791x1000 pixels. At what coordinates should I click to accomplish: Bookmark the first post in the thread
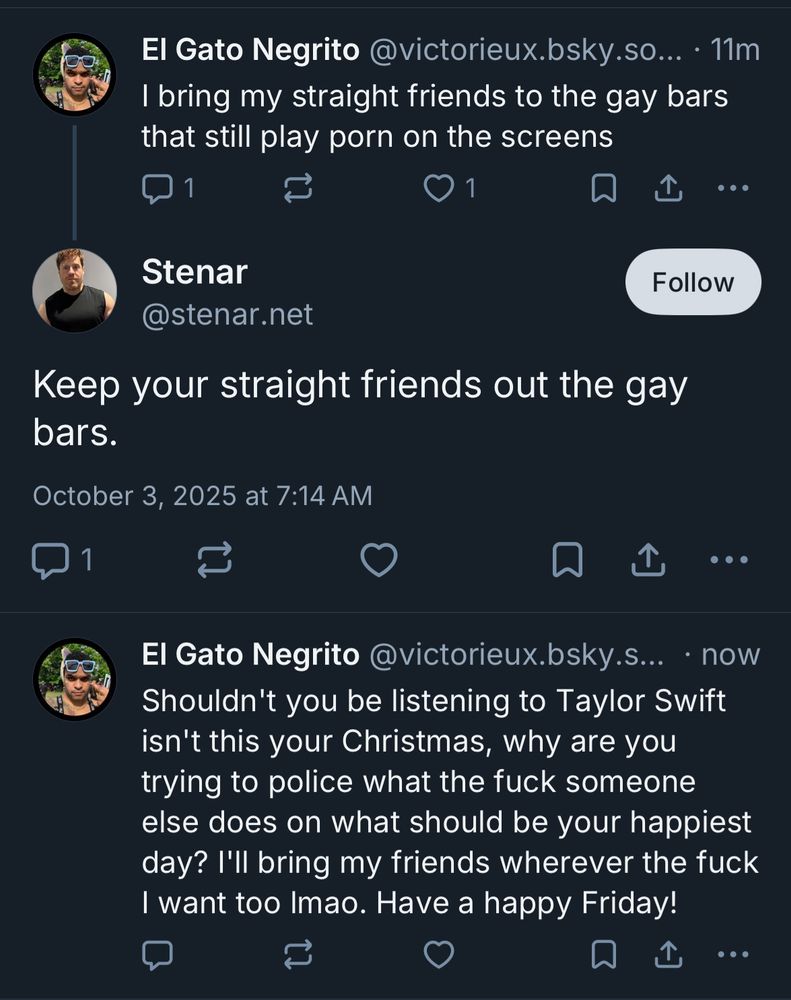pos(603,187)
